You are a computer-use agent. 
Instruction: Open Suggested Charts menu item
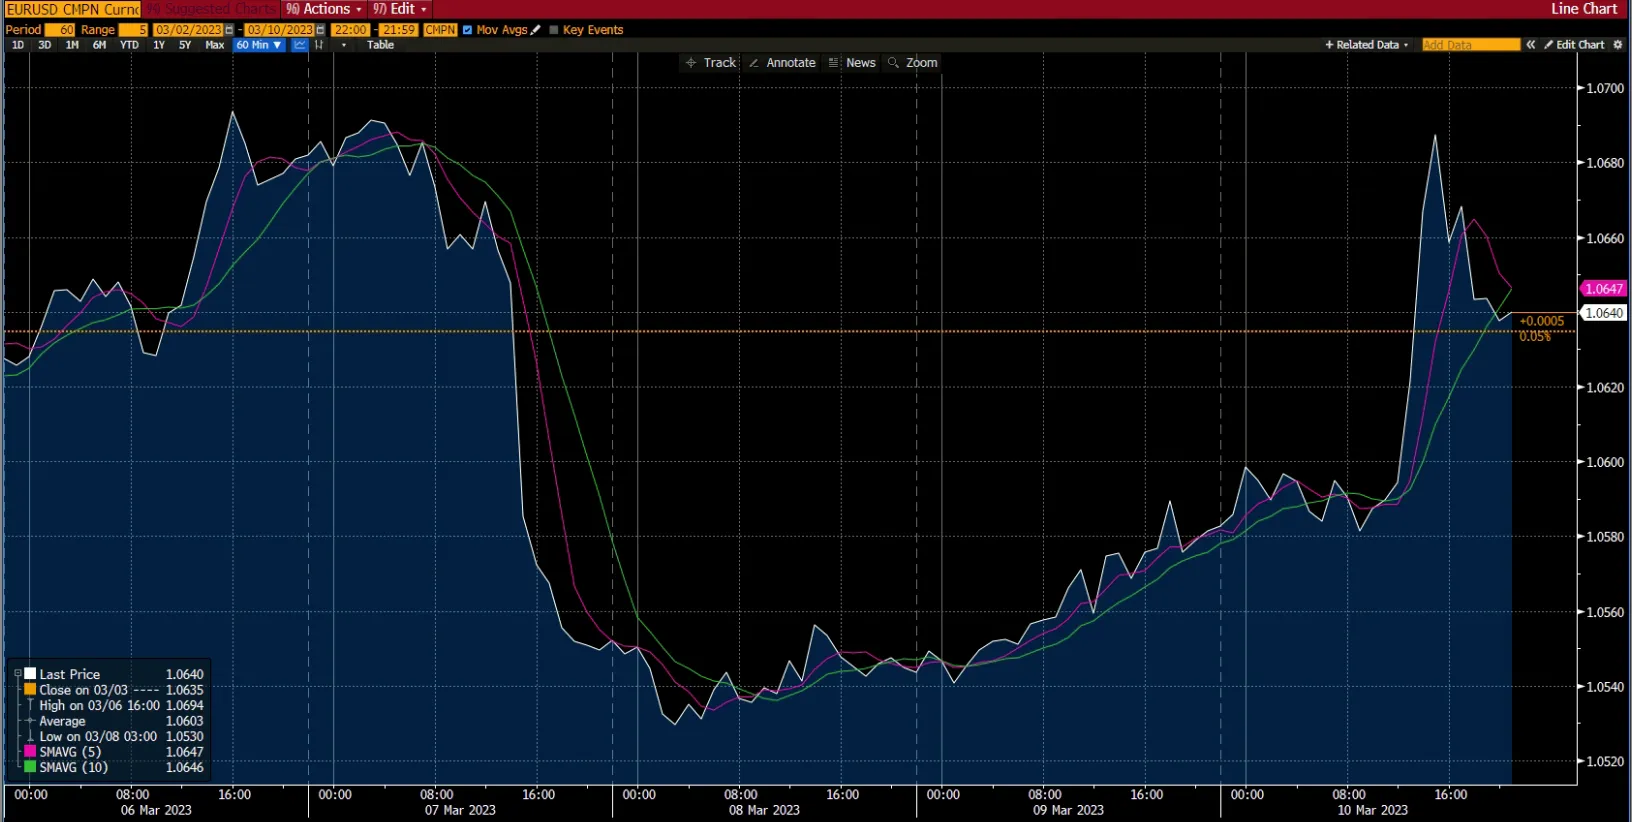(x=212, y=9)
